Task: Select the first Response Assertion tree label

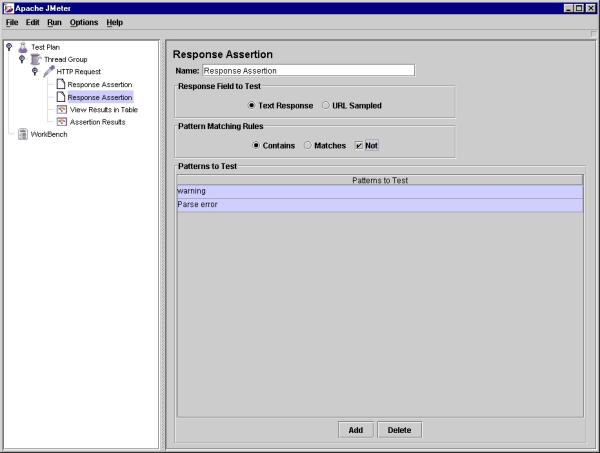Action: click(100, 85)
